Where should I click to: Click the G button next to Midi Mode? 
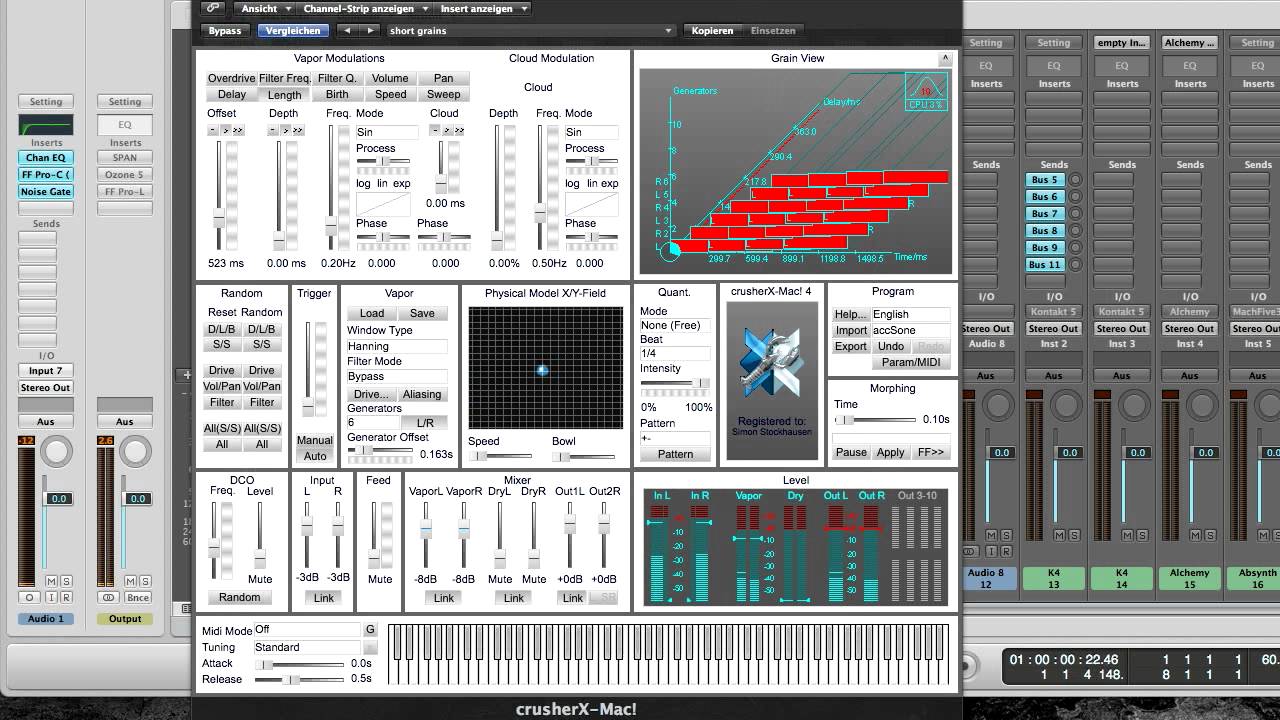point(370,629)
